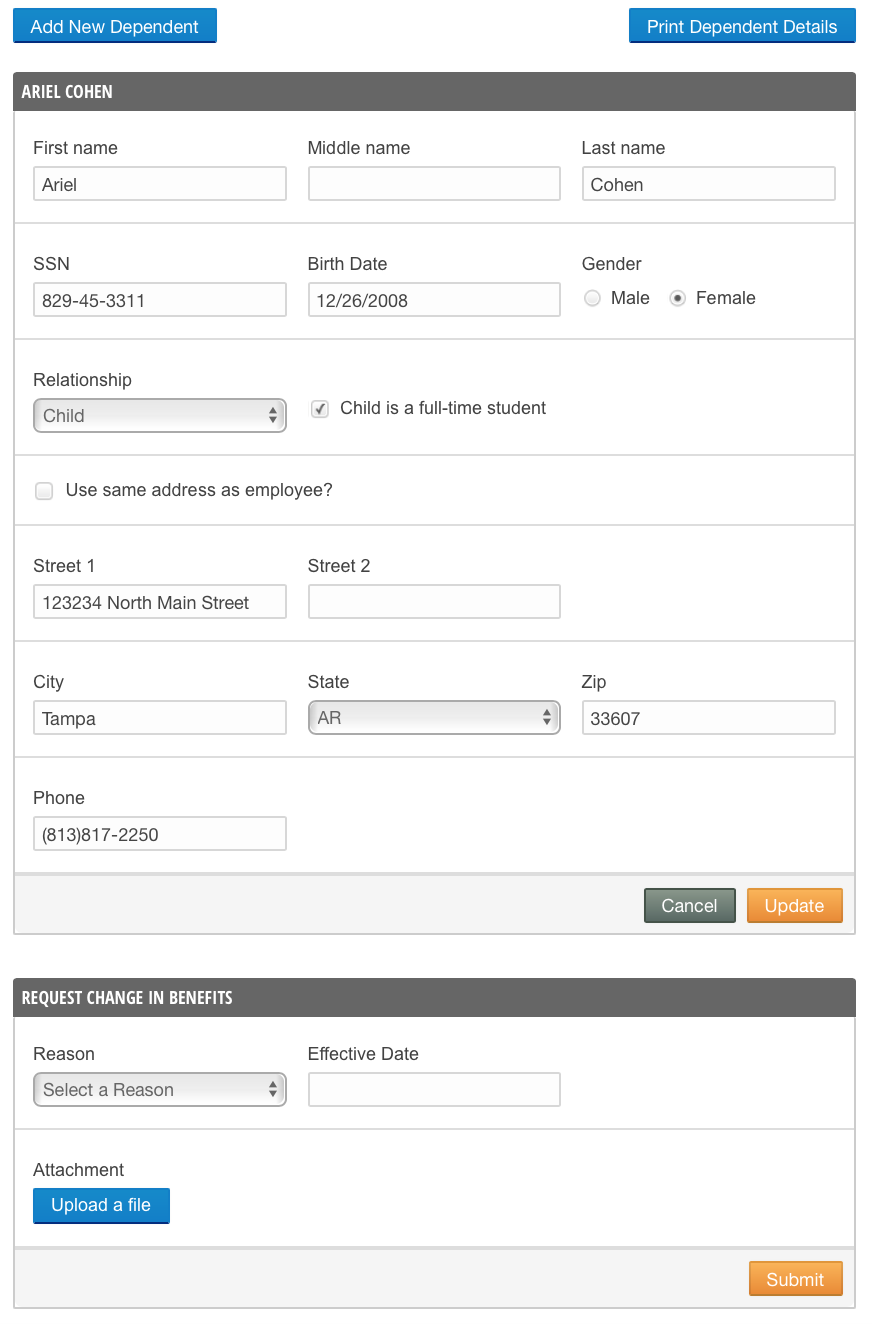Click the First name field

(160, 184)
